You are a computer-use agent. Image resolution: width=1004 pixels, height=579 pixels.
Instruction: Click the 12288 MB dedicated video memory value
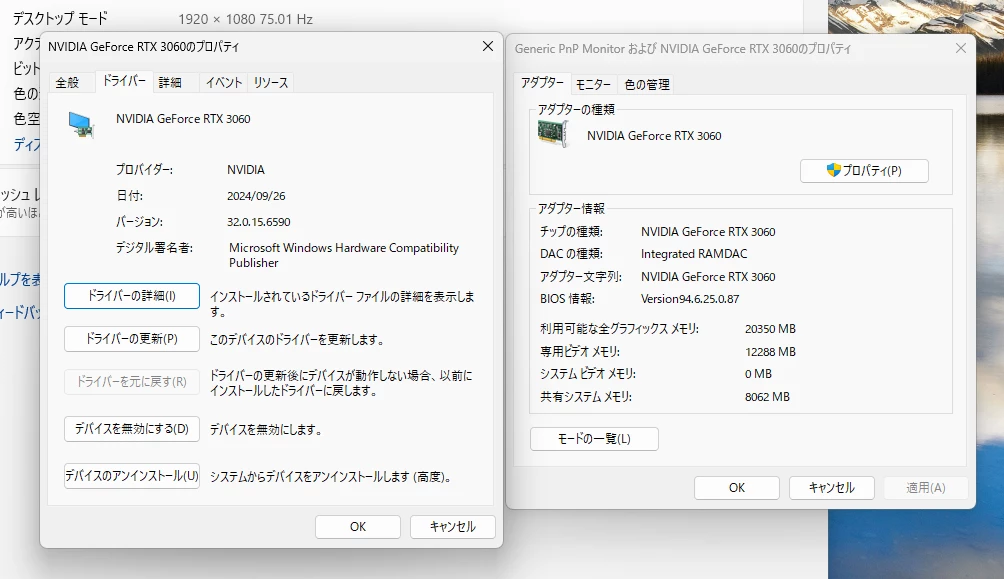tap(770, 352)
